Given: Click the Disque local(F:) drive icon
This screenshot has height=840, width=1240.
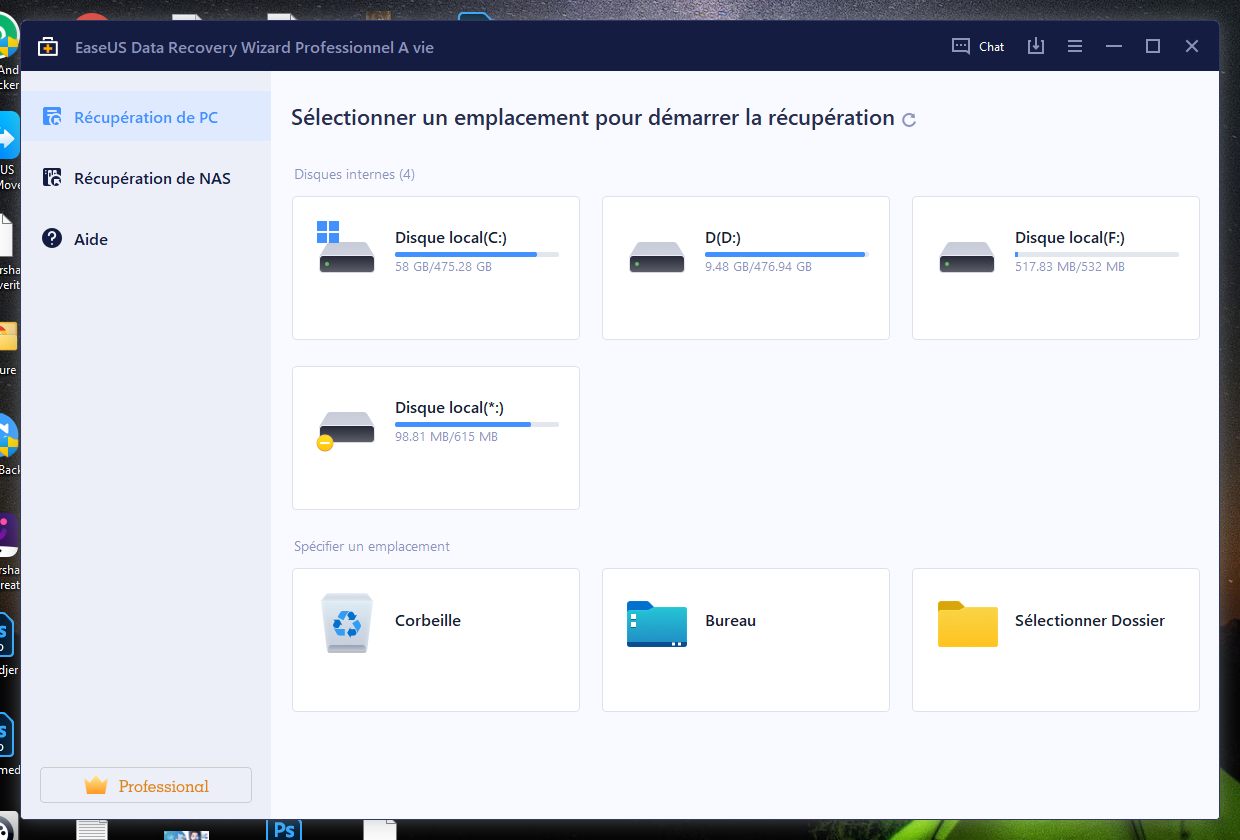Looking at the screenshot, I should 967,258.
